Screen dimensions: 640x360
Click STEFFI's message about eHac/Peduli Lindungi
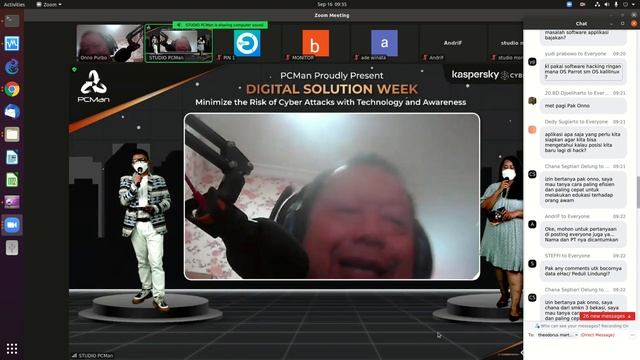point(583,271)
